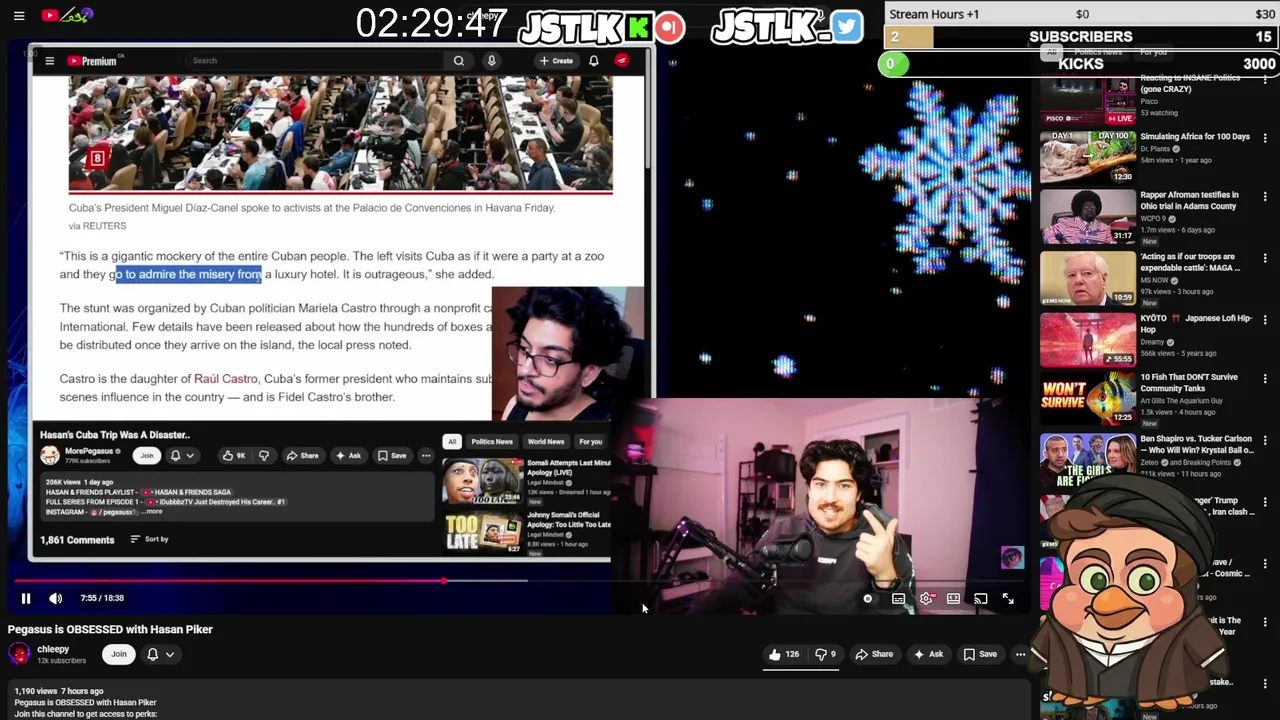Open options menu for Pisco live stream
The width and height of the screenshot is (1280, 720).
click(1265, 80)
